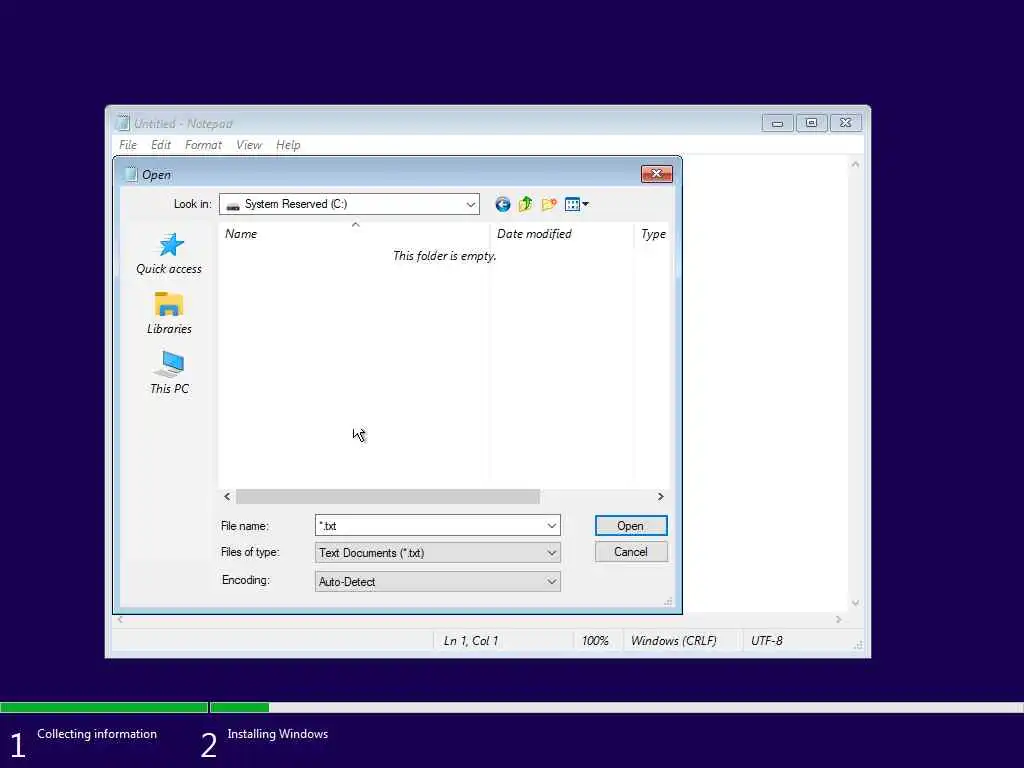Click the Open dialog title icon
The width and height of the screenshot is (1024, 768).
click(131, 174)
